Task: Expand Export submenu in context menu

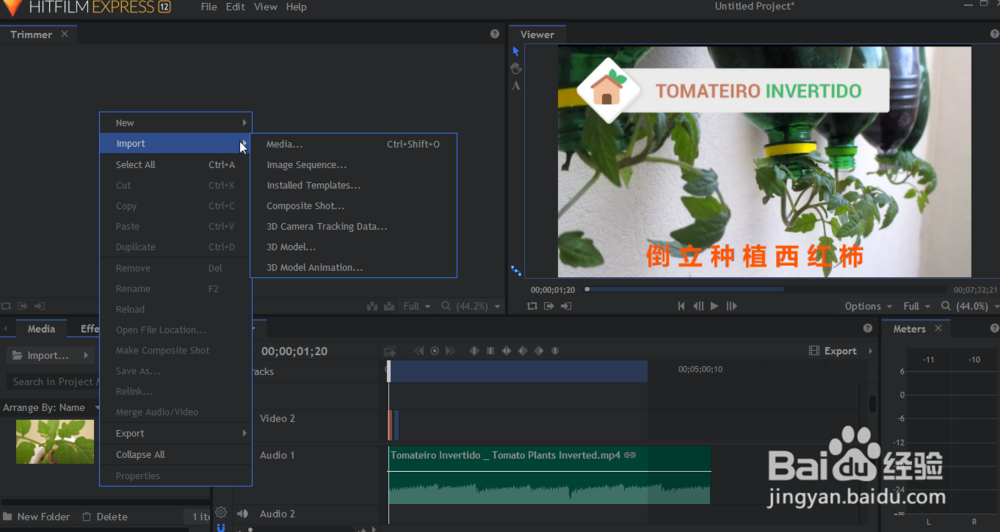Action: click(175, 433)
